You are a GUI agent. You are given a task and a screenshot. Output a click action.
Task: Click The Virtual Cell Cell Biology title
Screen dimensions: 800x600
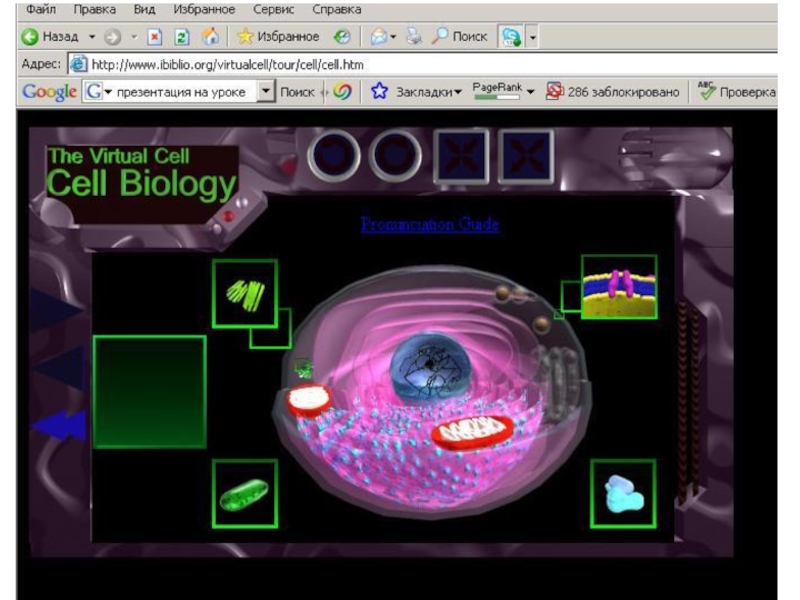pos(141,173)
